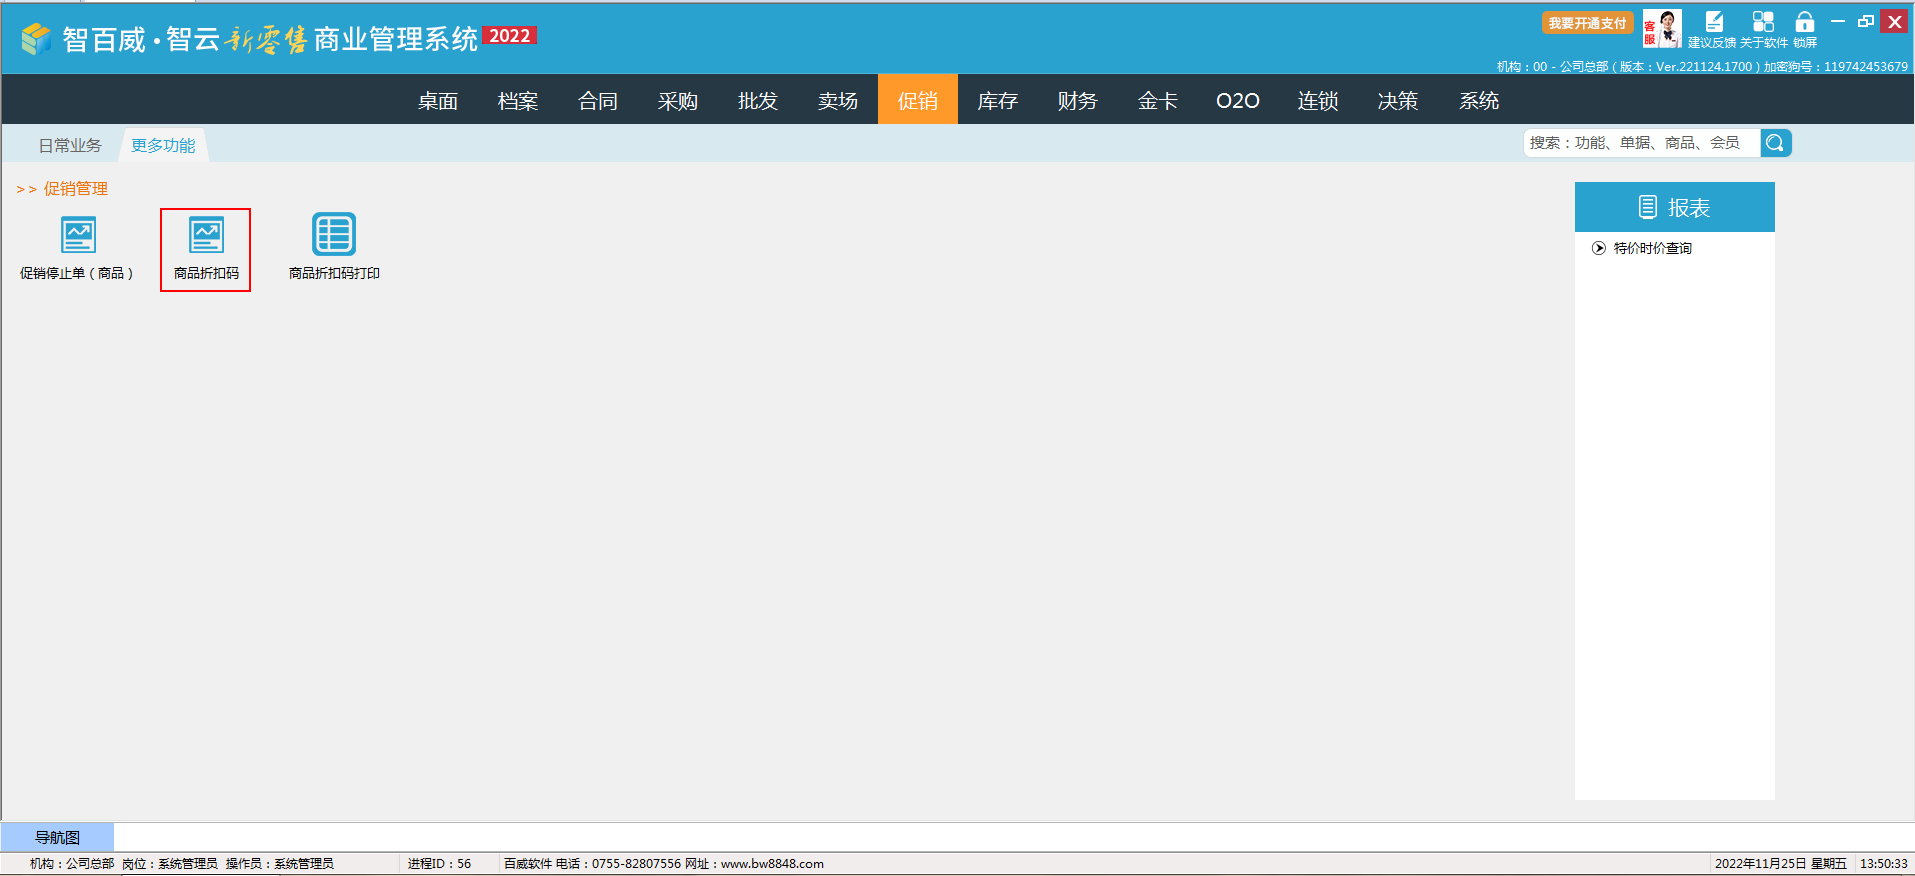Select the 决策 menu item

[1397, 101]
